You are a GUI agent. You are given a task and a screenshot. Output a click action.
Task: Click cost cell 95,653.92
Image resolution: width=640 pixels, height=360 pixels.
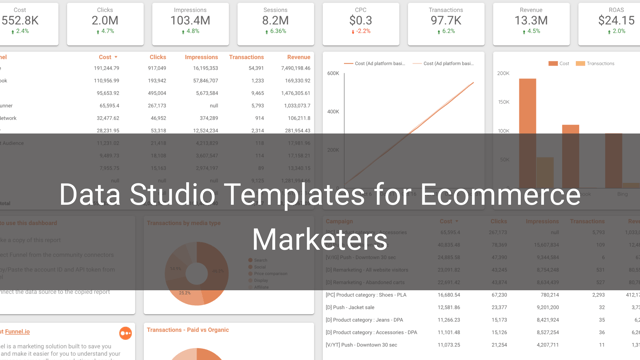pyautogui.click(x=108, y=93)
